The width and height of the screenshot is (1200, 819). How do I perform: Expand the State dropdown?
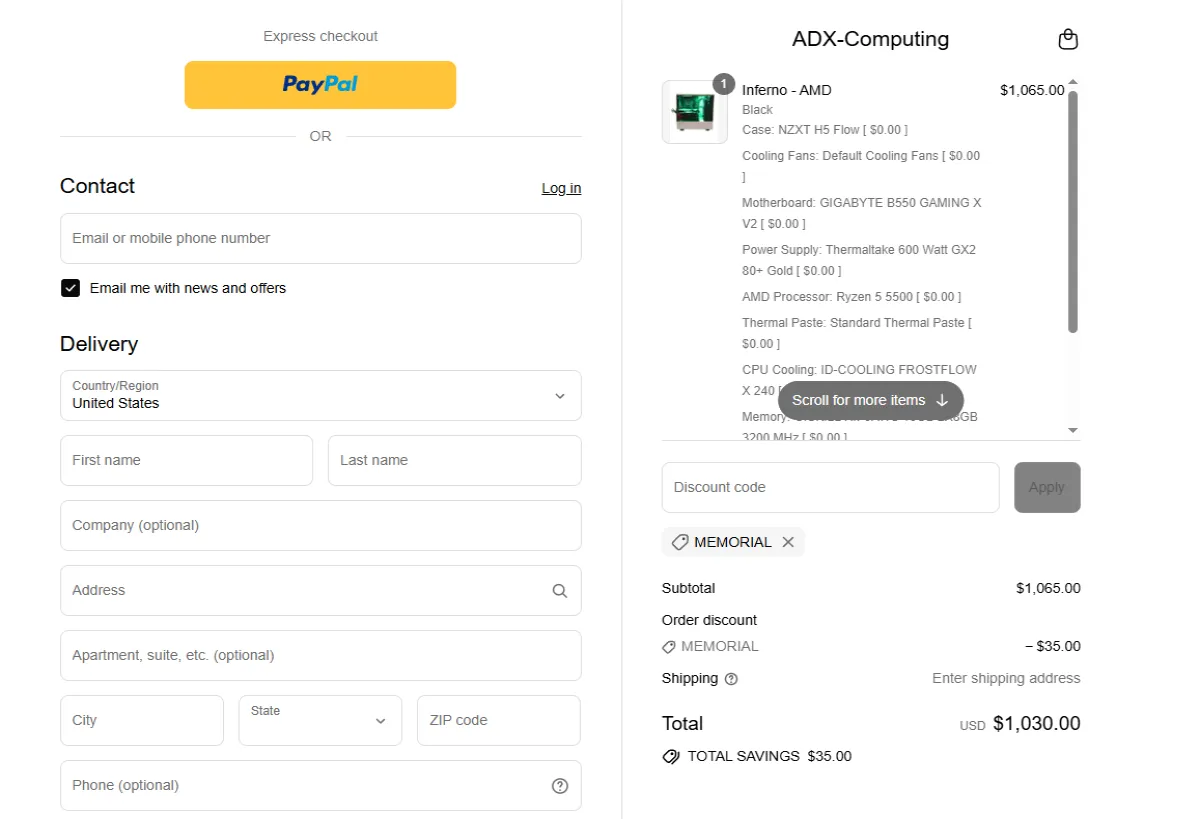tap(320, 720)
